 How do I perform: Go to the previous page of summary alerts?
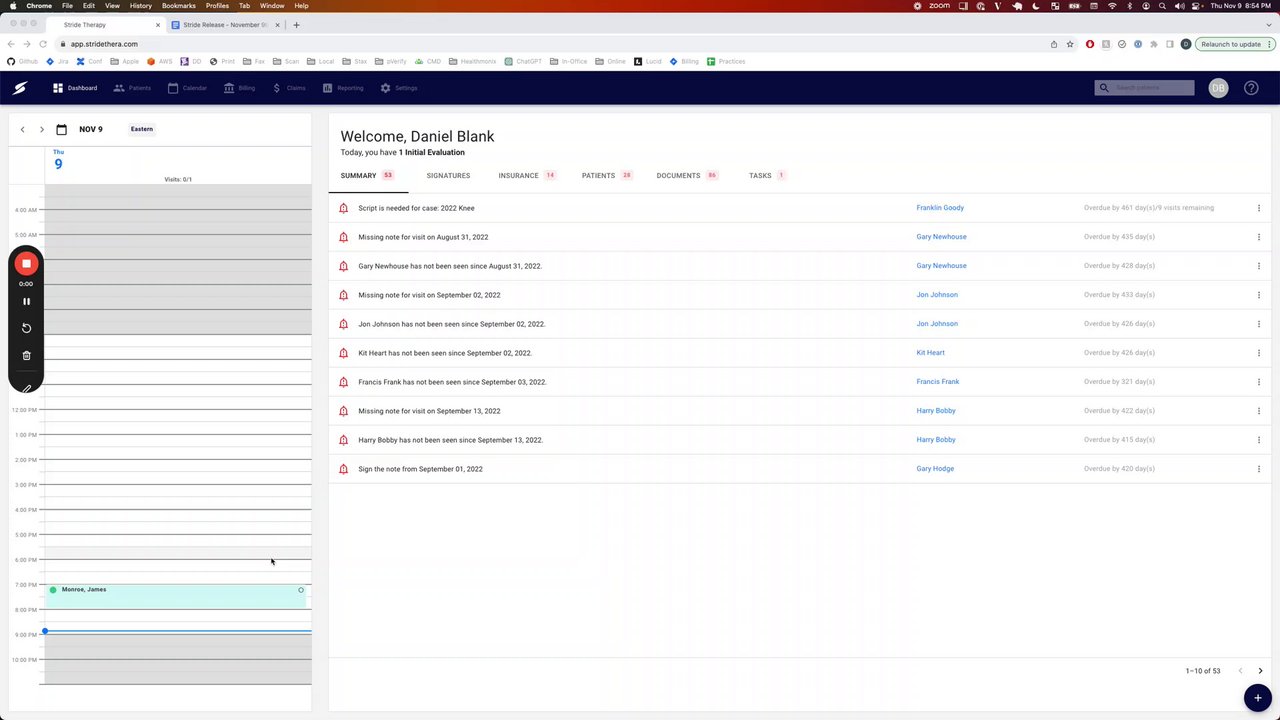(x=1240, y=671)
